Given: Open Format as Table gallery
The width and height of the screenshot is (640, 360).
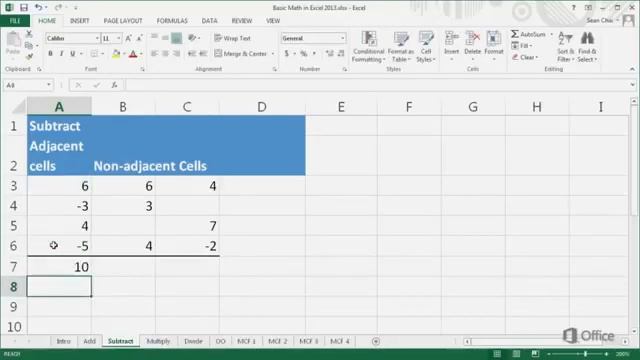Looking at the screenshot, I should point(401,47).
